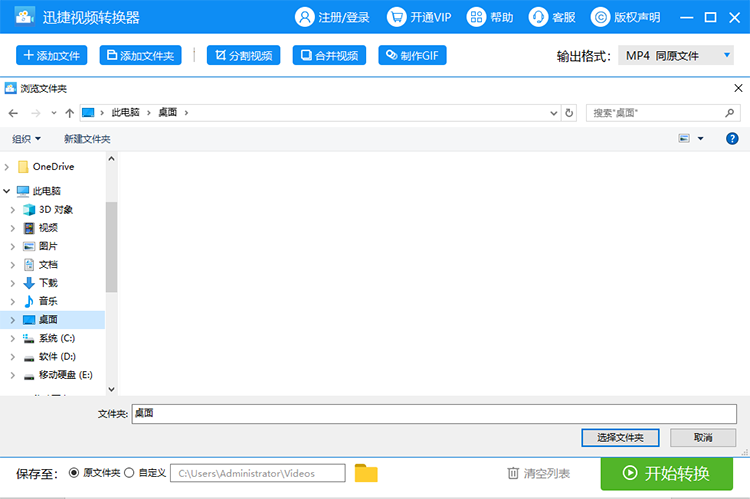Click 桌面 in the address bar
The height and width of the screenshot is (499, 750).
pos(167,112)
